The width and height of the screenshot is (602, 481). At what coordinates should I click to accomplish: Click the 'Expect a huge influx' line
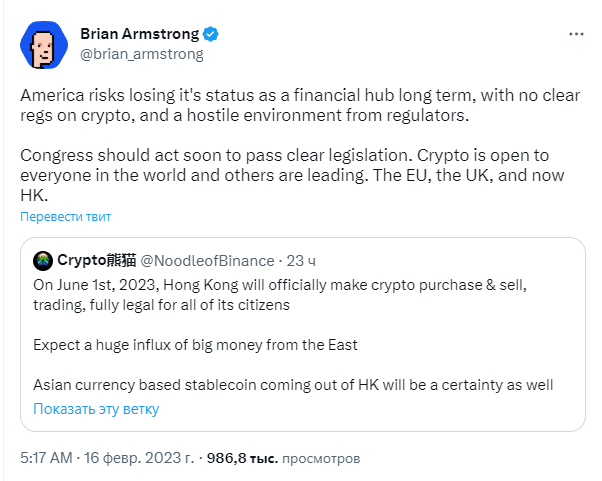[195, 345]
